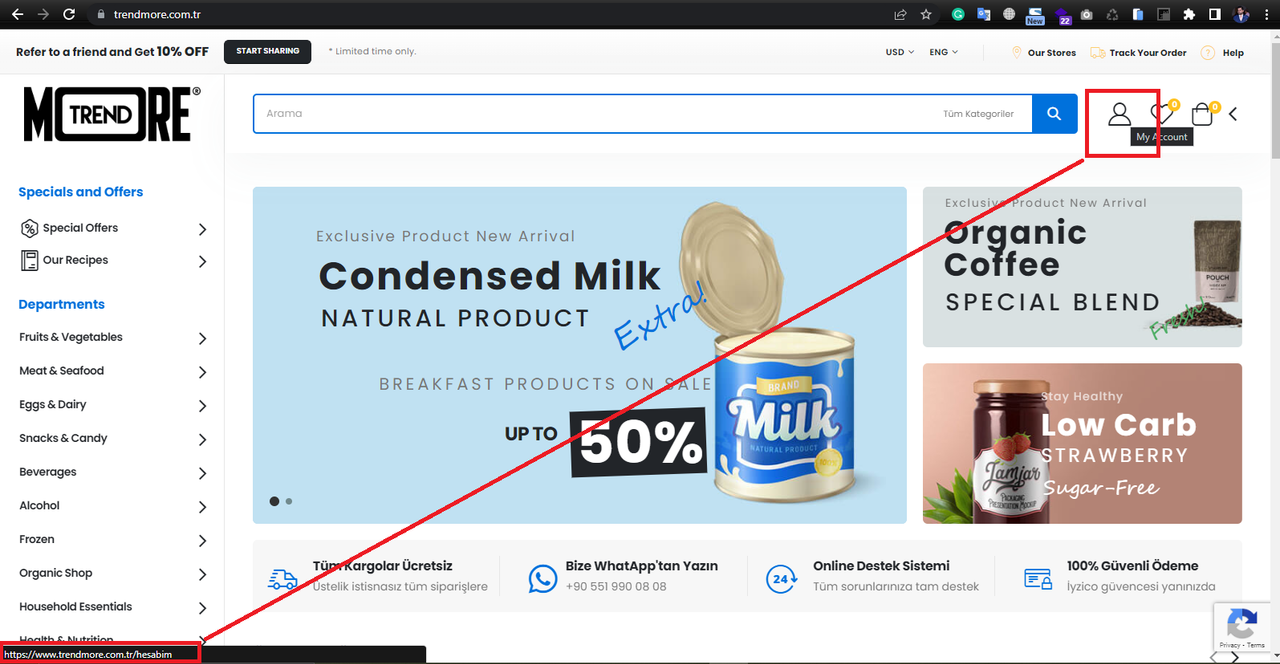Click the Trendmore logo

pos(112,113)
